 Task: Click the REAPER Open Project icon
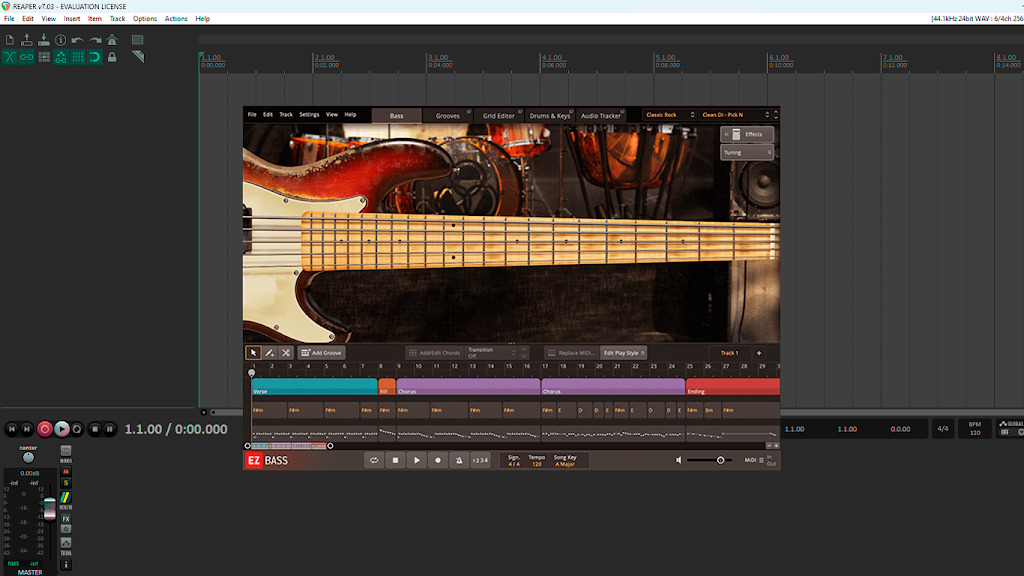coord(27,40)
